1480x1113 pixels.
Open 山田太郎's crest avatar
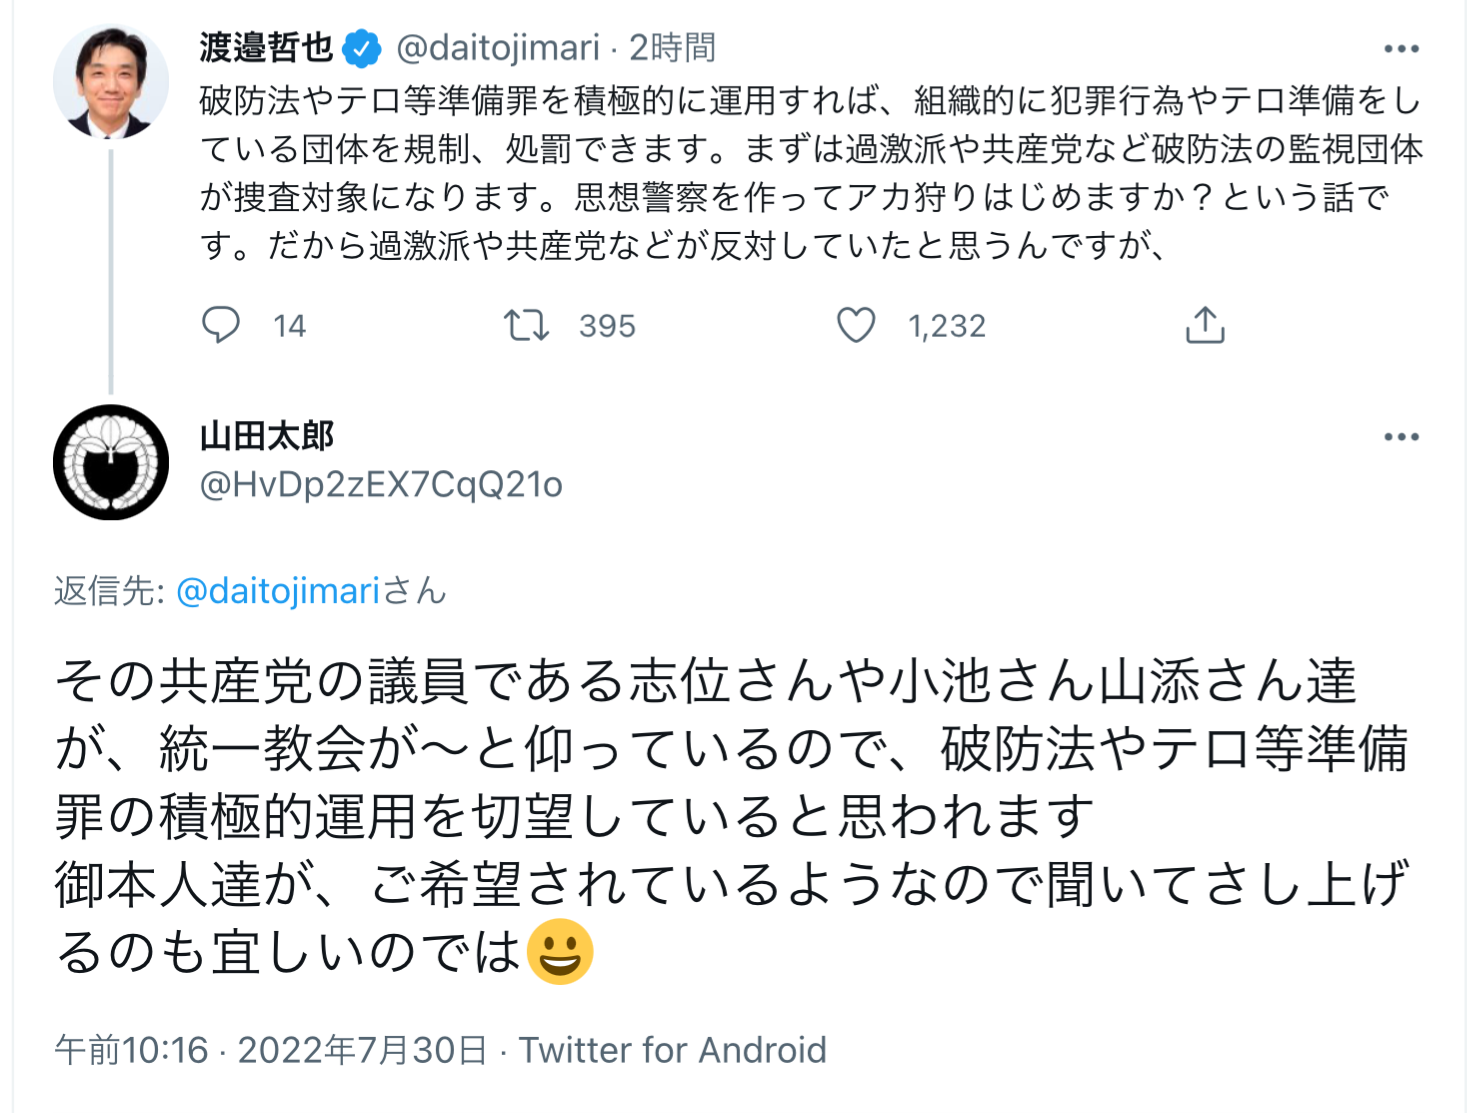[110, 462]
